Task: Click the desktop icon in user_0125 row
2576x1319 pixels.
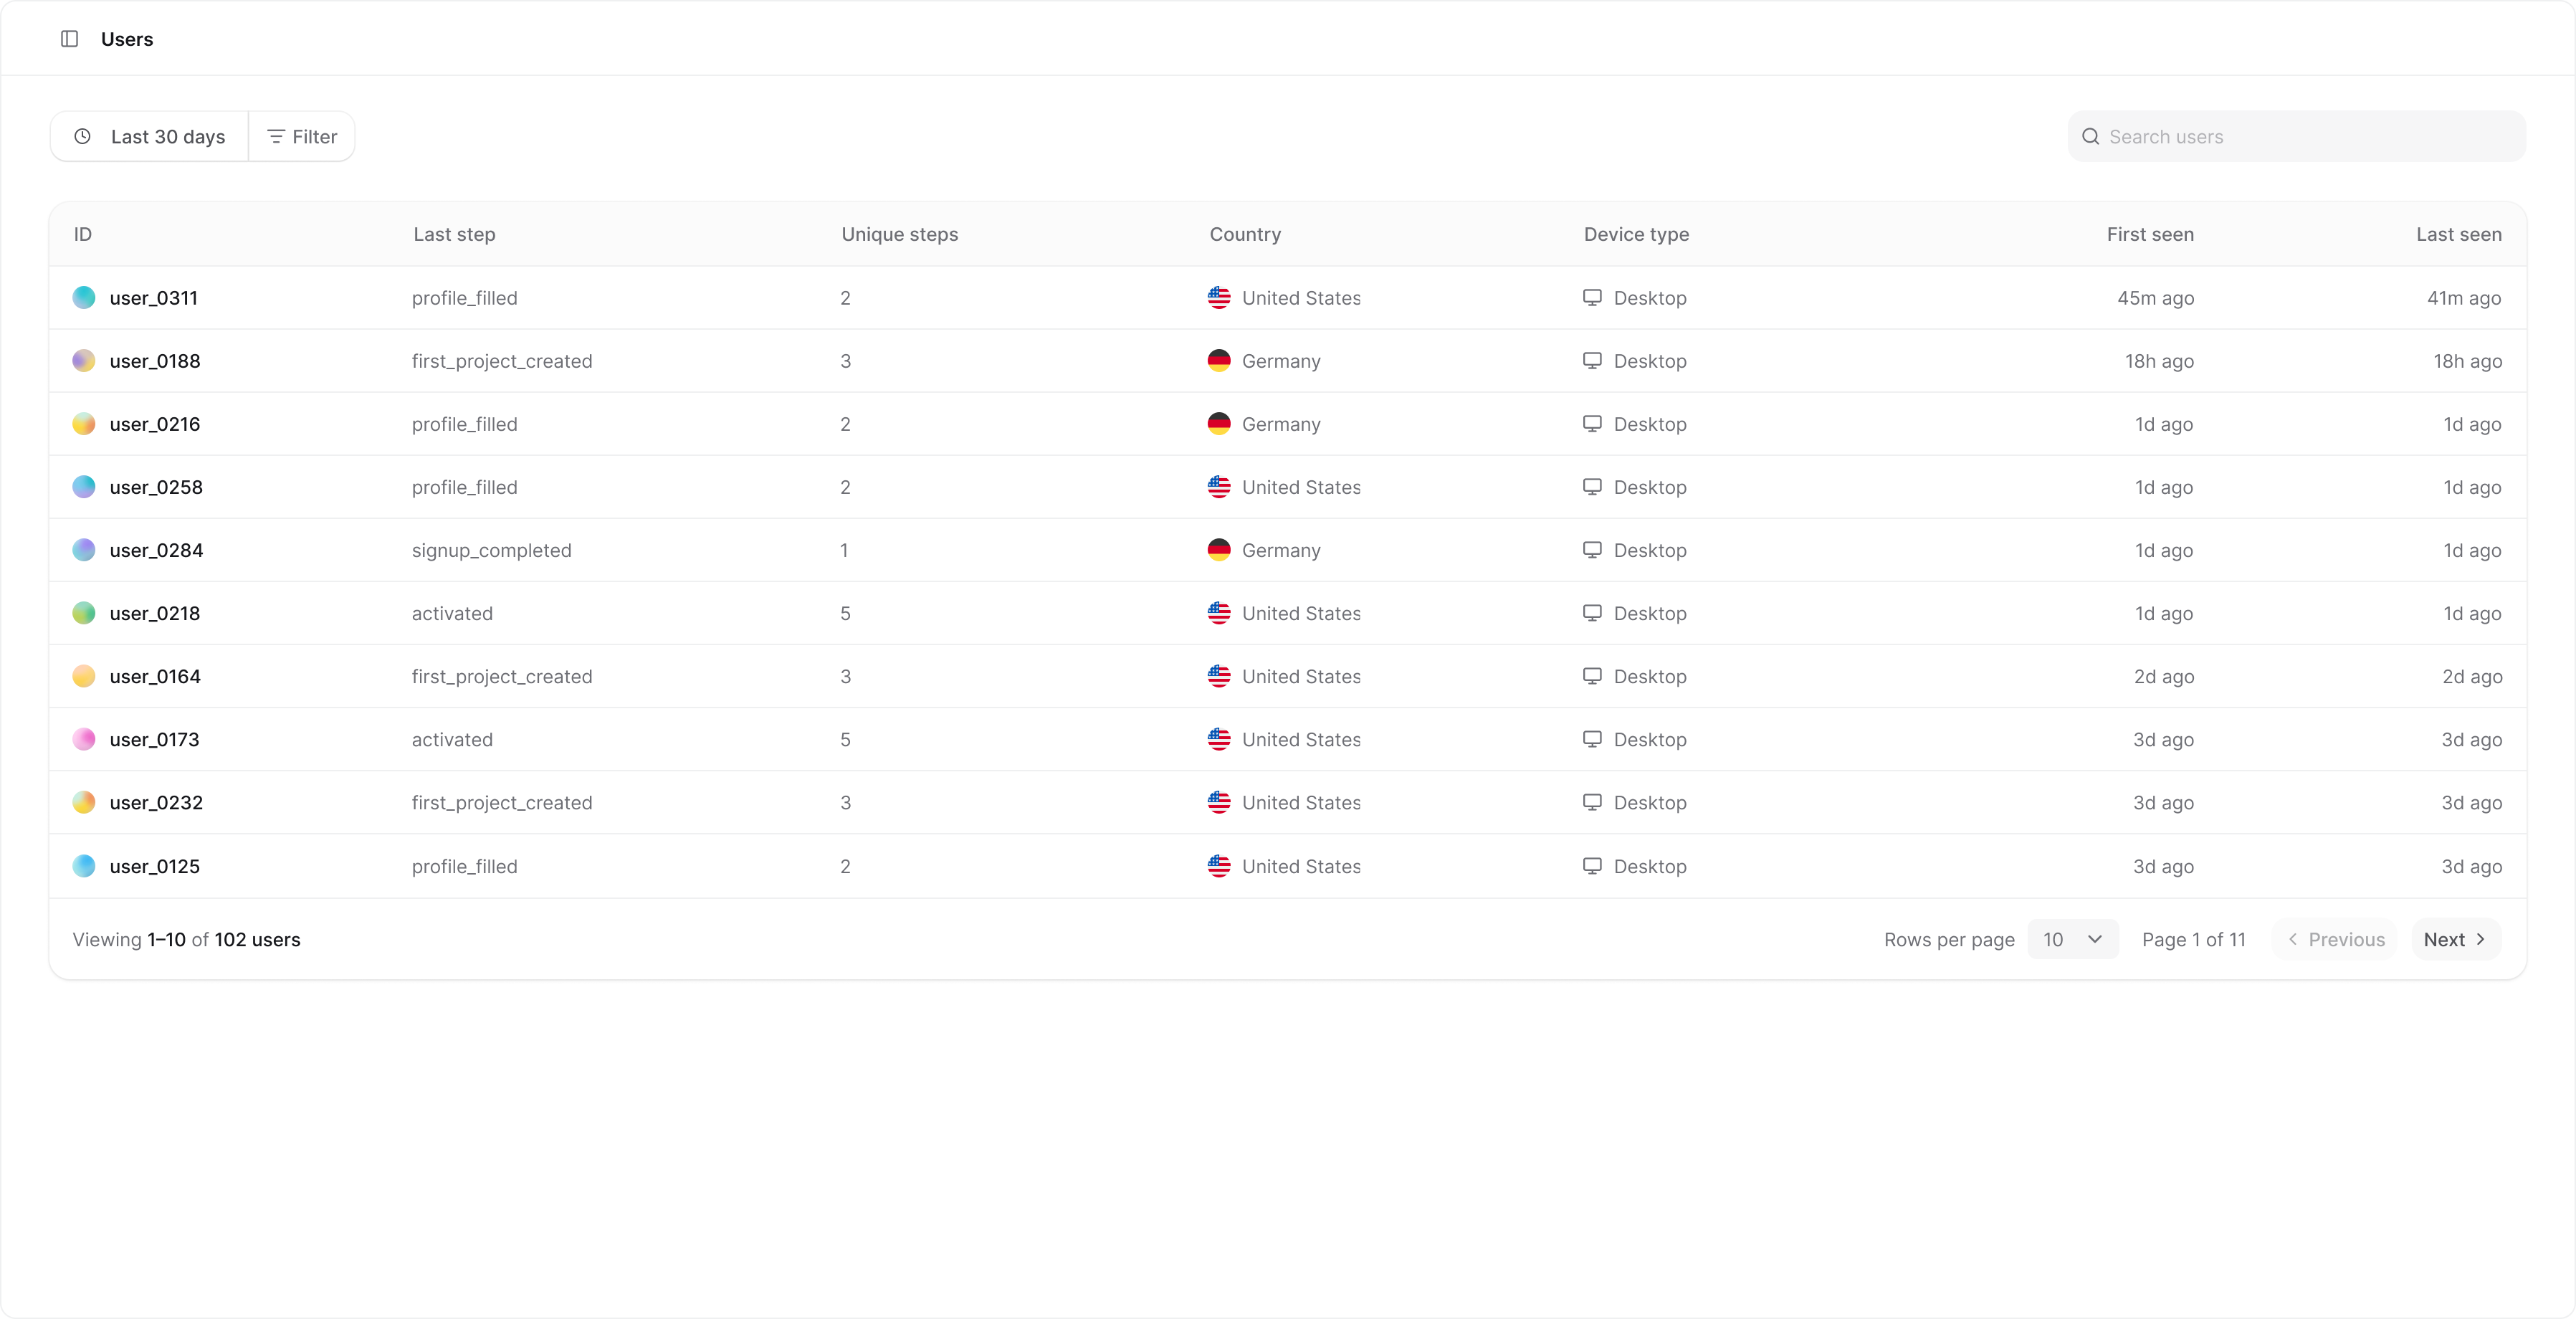Action: [x=1592, y=866]
